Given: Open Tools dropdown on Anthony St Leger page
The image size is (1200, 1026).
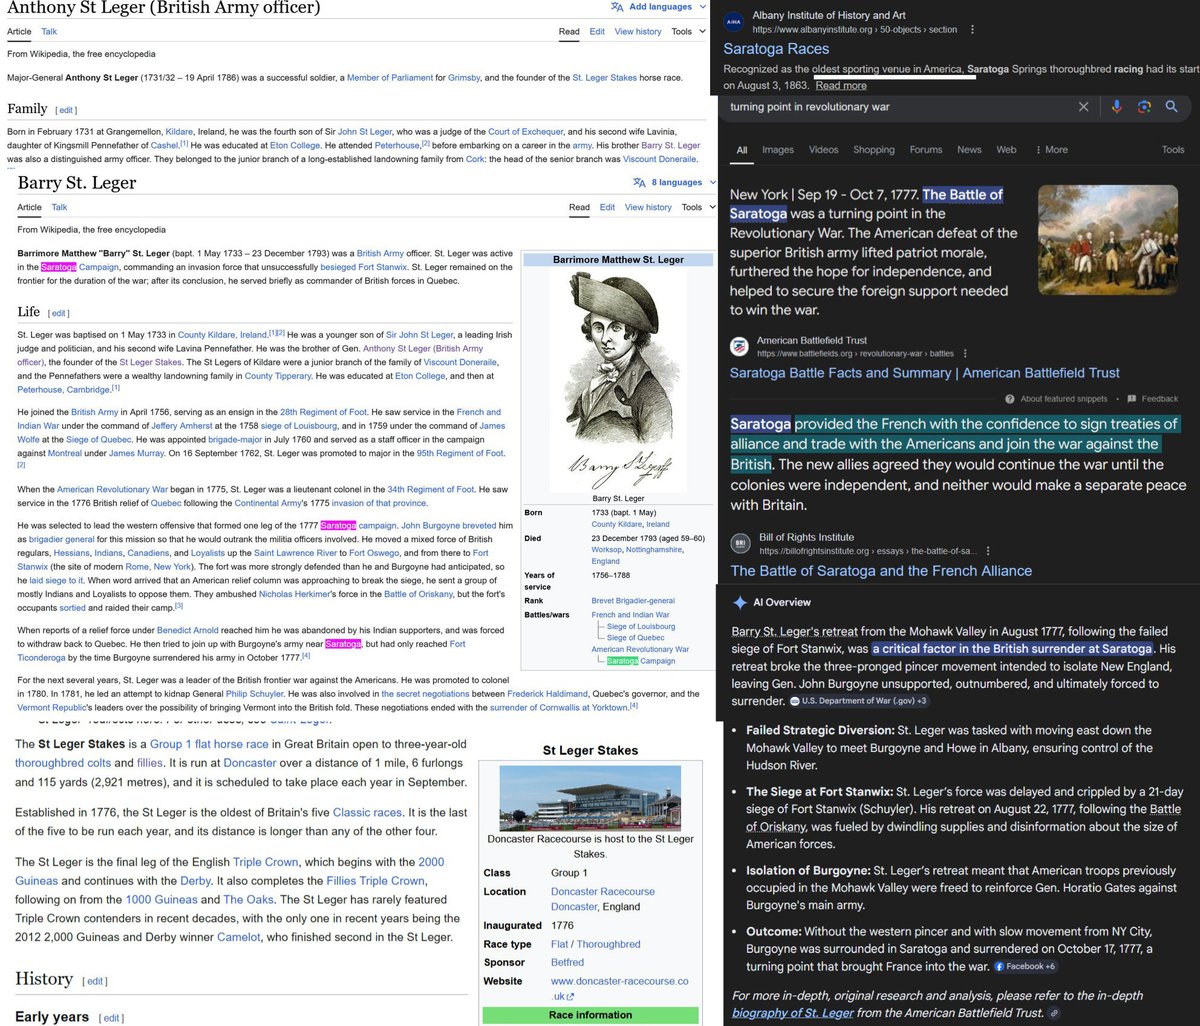Looking at the screenshot, I should point(687,32).
